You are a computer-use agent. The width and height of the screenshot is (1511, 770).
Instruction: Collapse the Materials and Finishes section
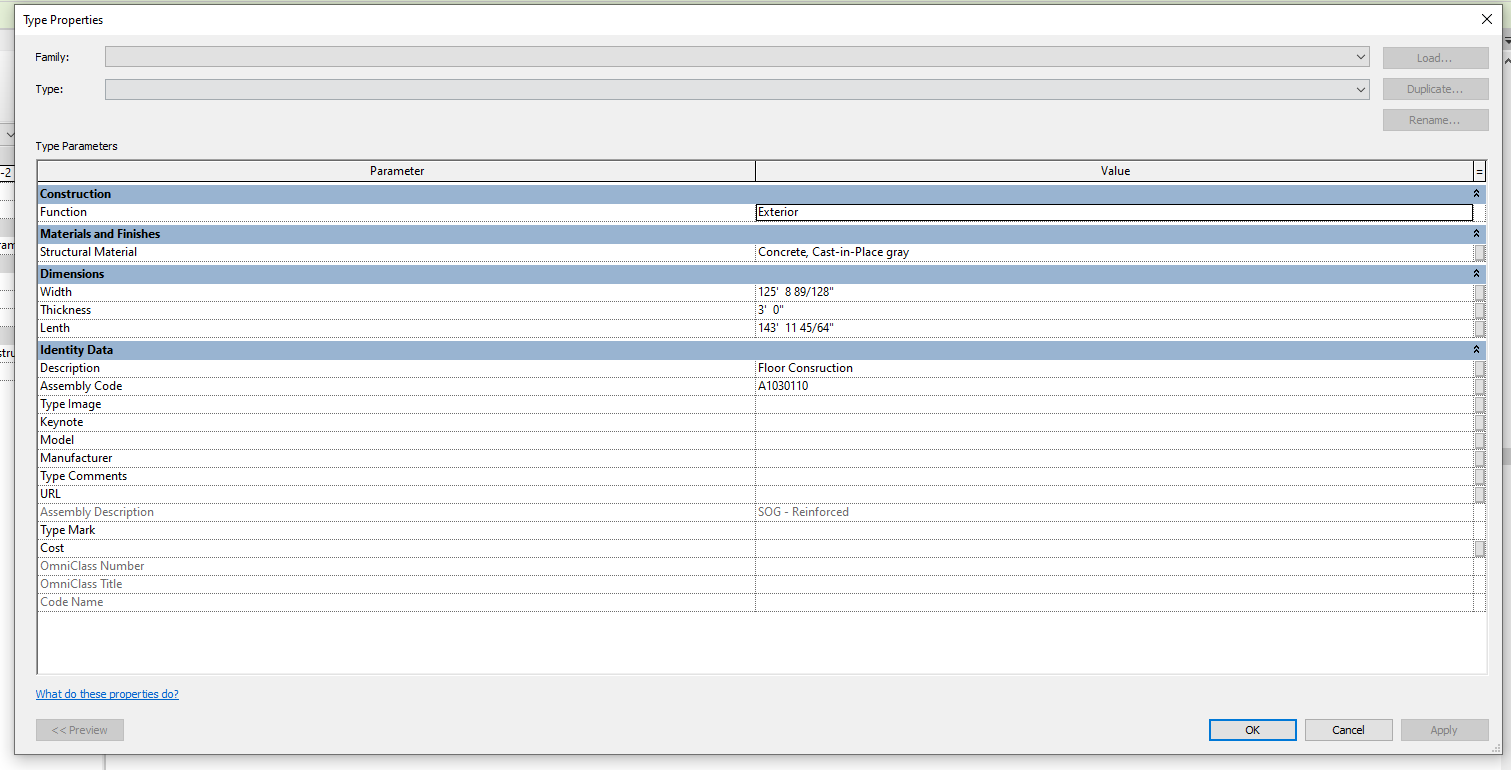point(1477,233)
